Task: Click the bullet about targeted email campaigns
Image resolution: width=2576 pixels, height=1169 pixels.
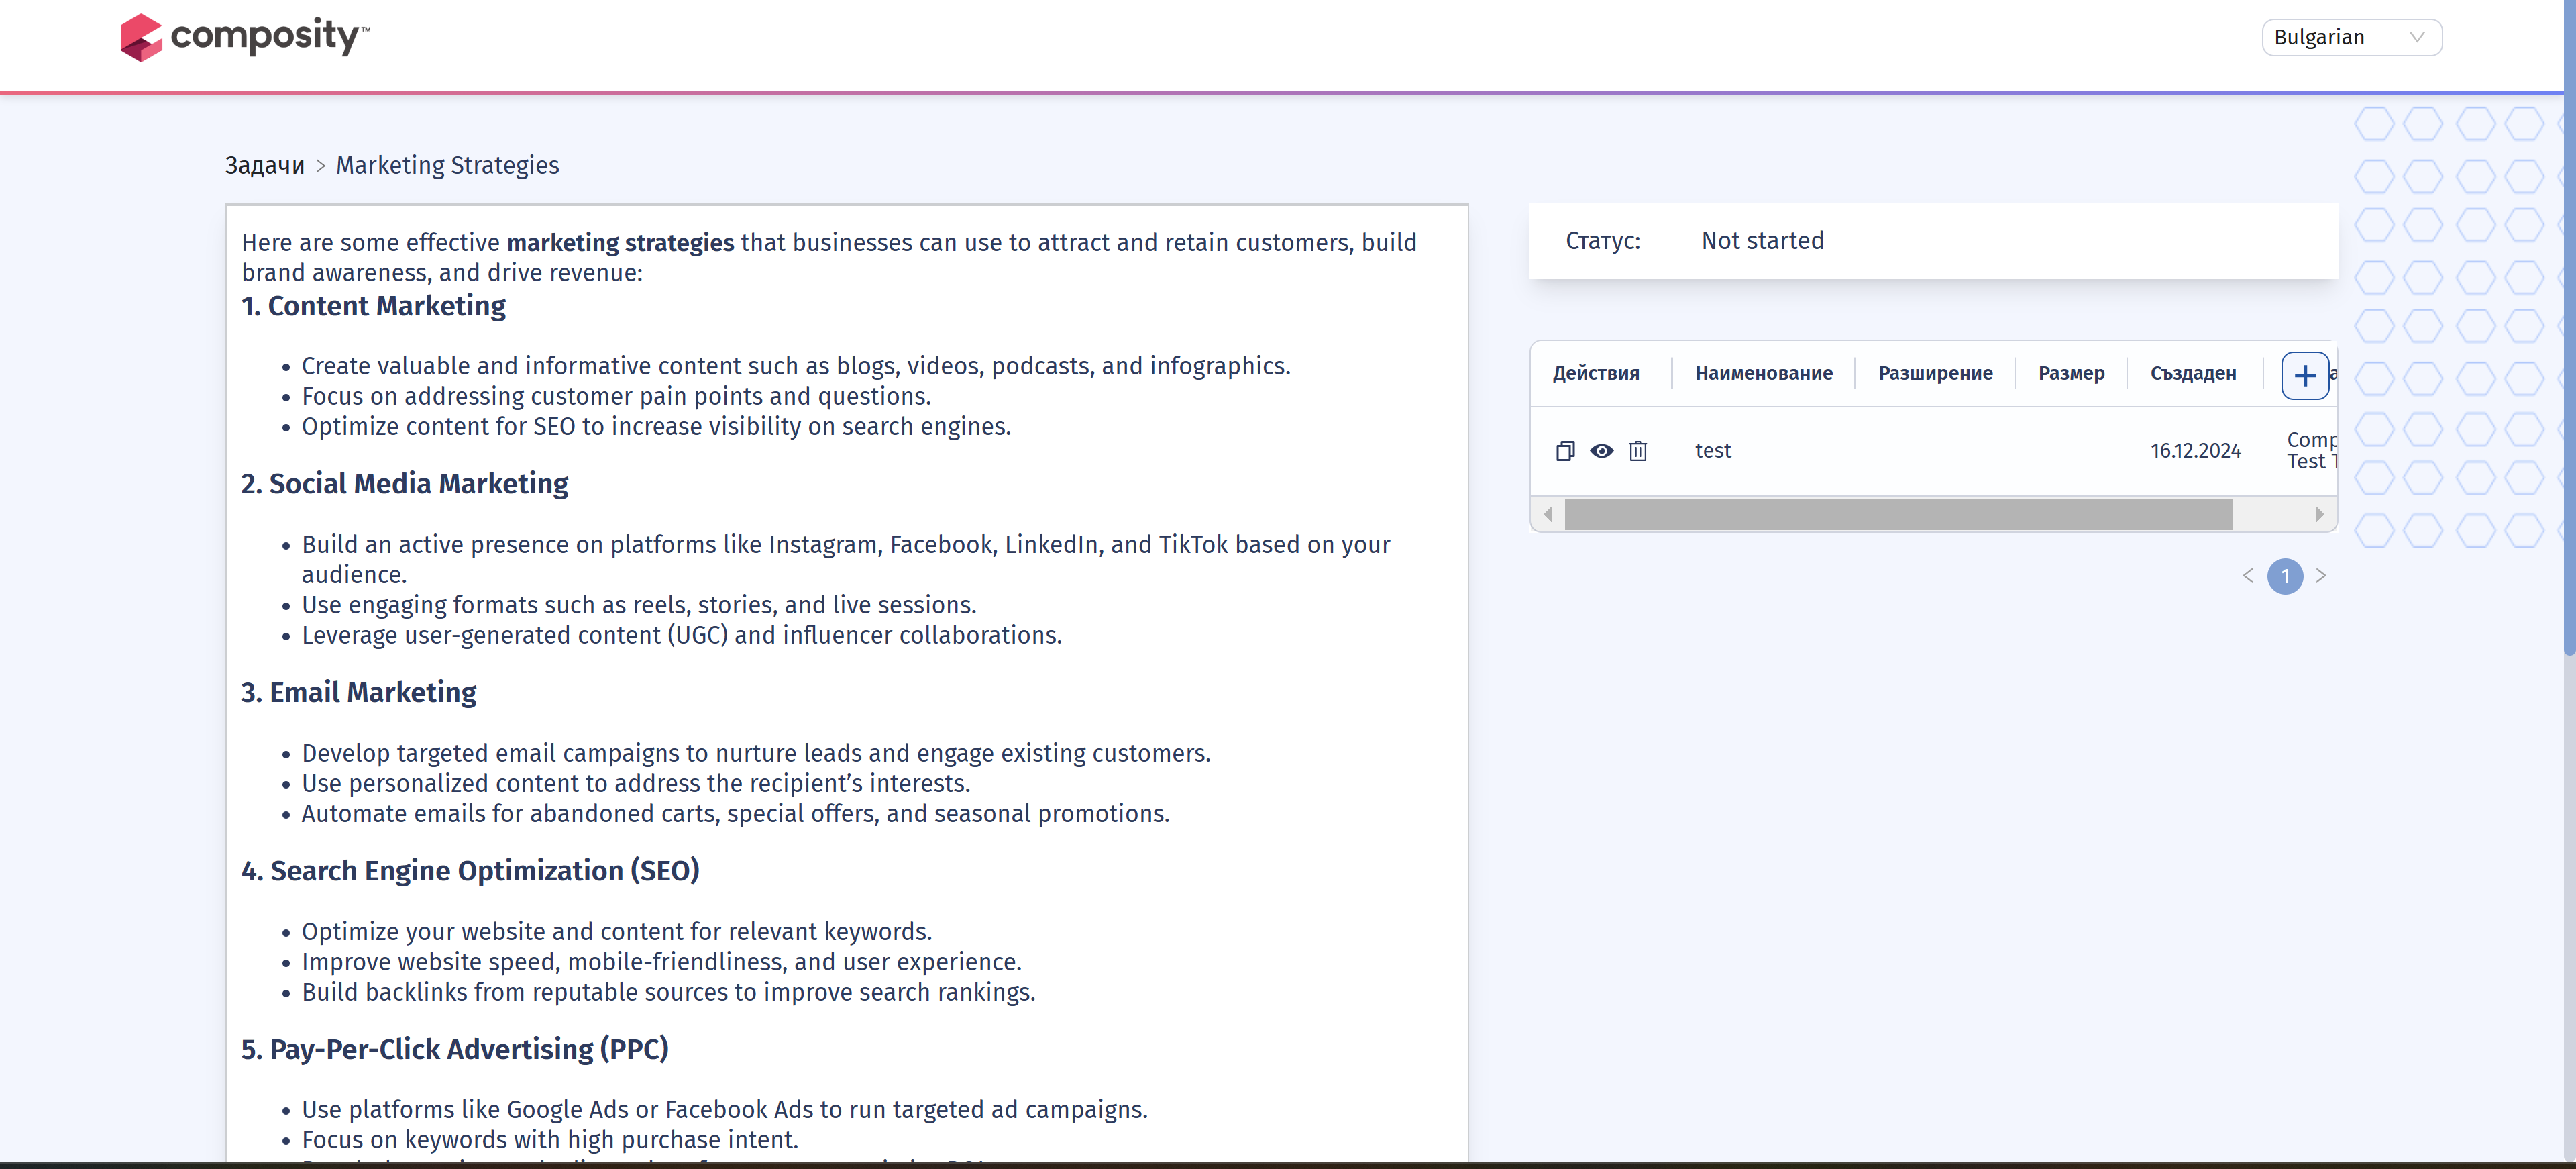Action: [756, 754]
